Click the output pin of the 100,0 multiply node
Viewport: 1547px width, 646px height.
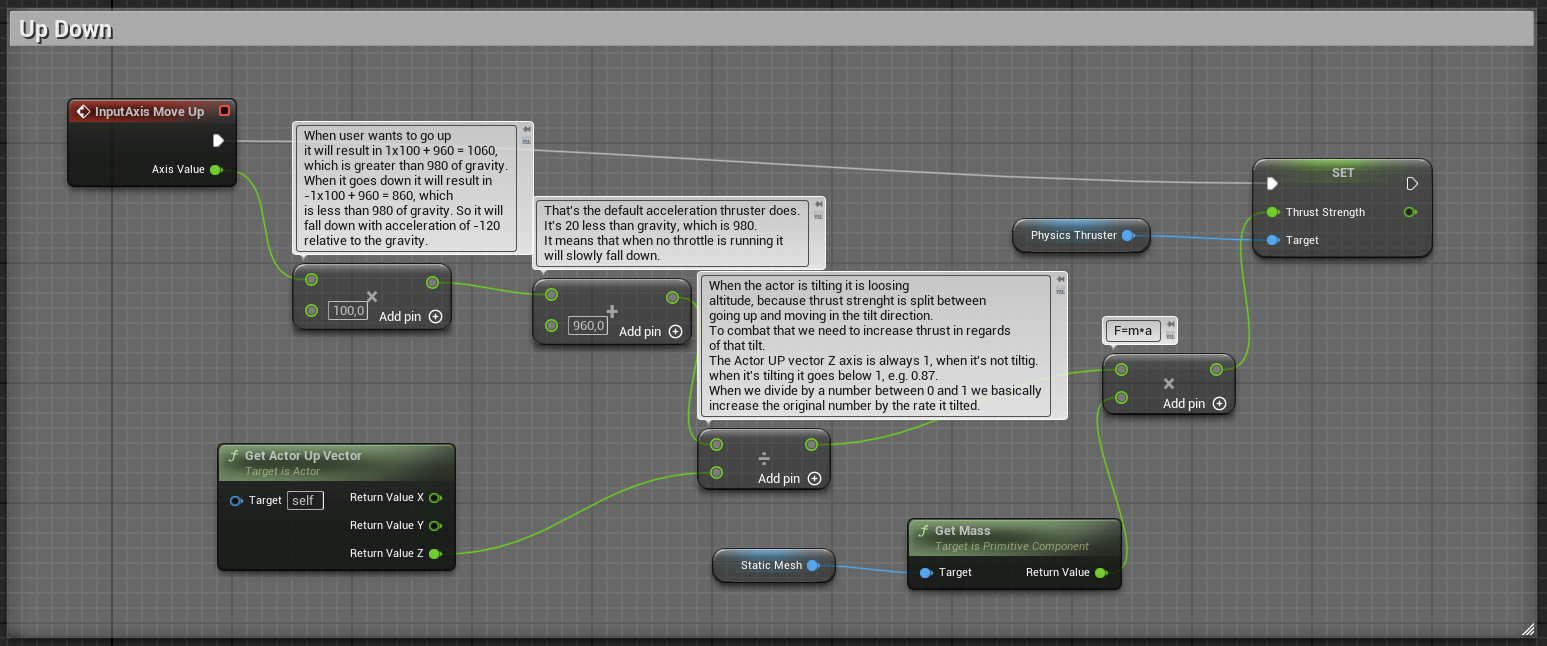pos(432,283)
